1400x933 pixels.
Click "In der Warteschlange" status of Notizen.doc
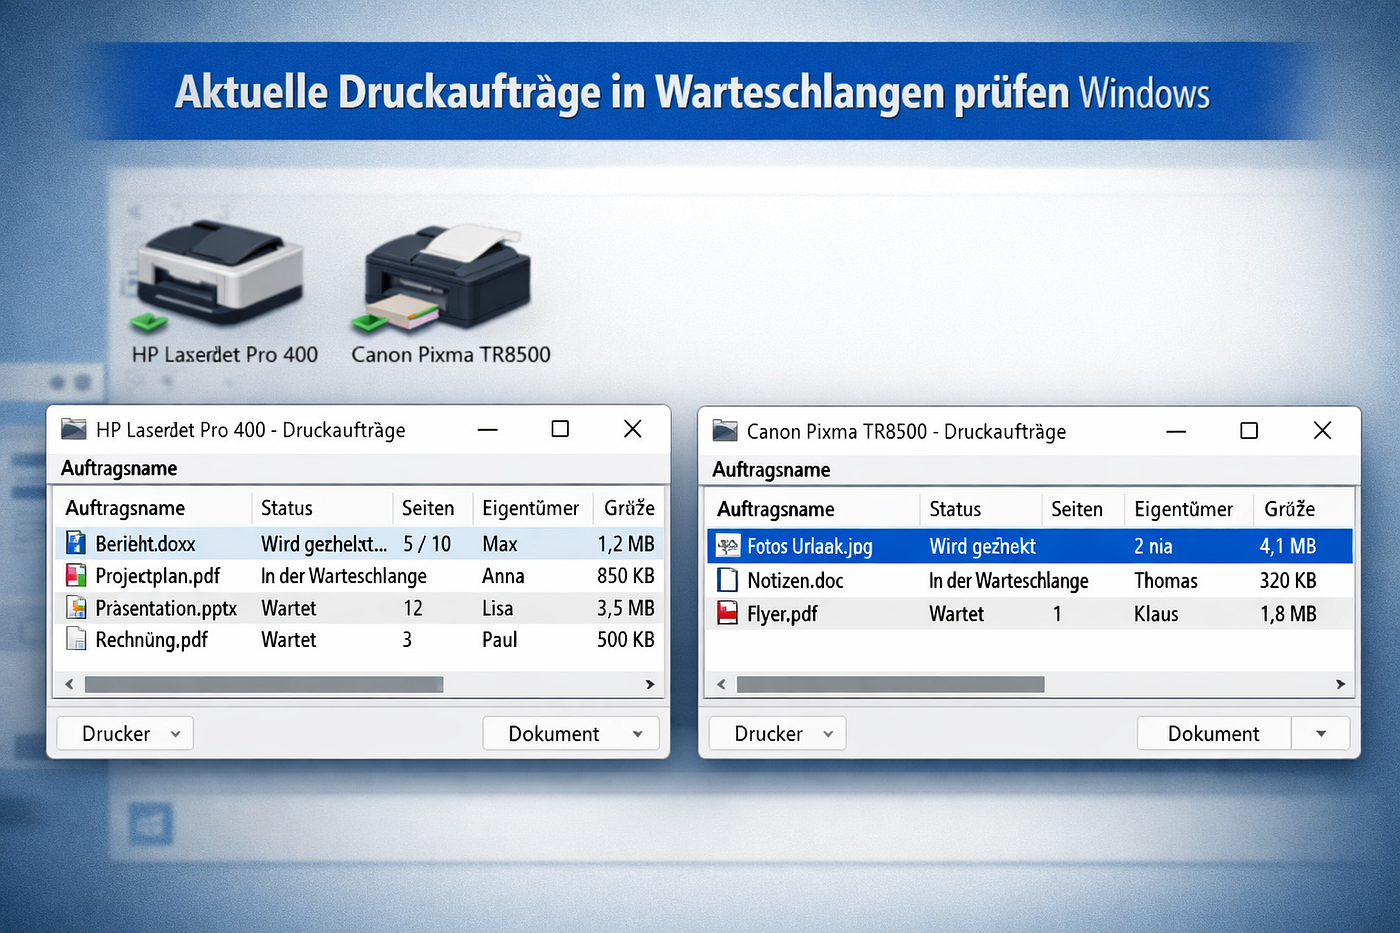(1009, 580)
